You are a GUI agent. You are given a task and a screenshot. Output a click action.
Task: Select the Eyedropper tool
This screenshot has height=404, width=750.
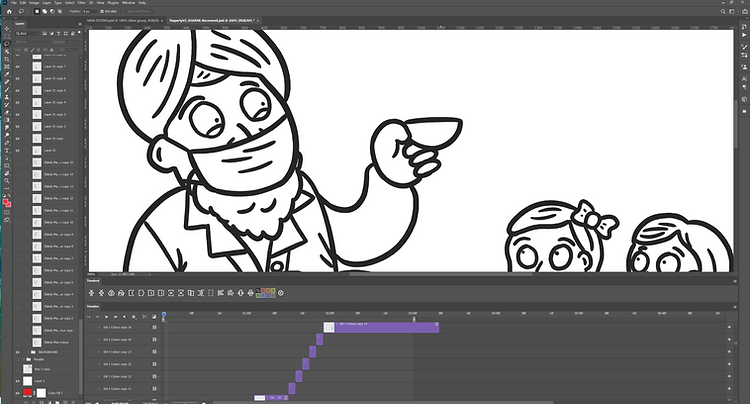[7, 75]
